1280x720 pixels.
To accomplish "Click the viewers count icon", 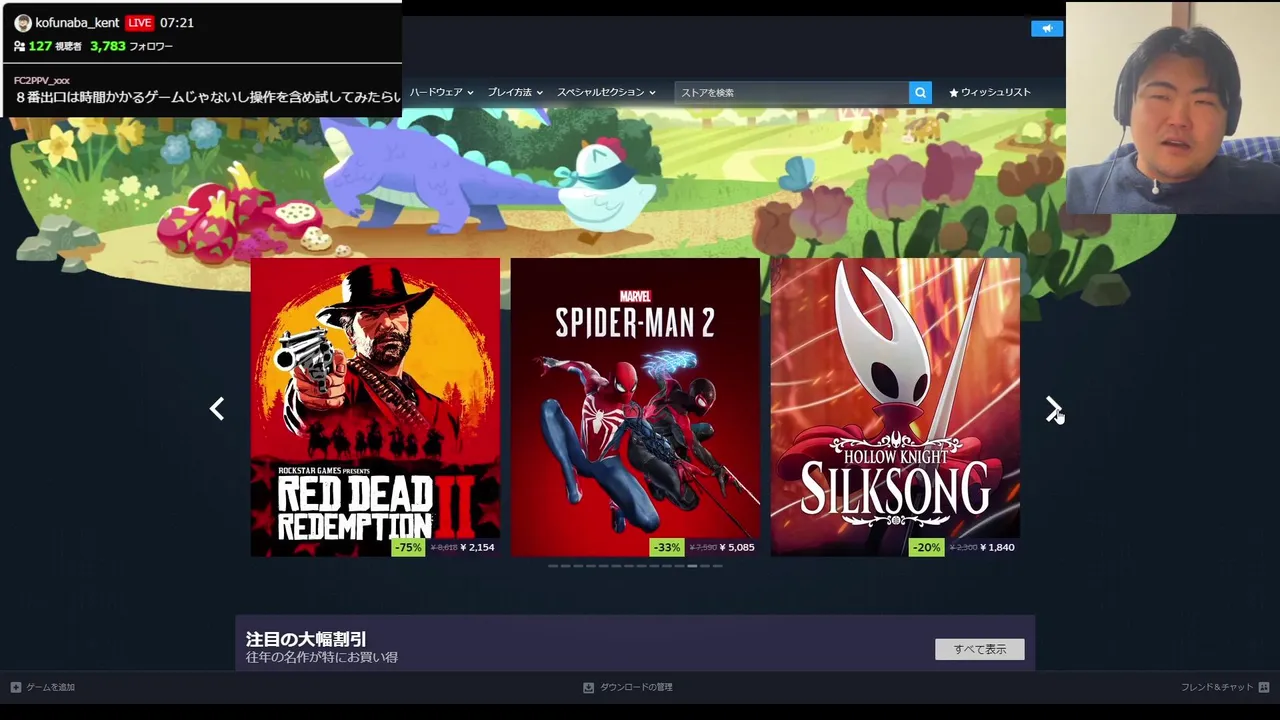I will (19, 46).
